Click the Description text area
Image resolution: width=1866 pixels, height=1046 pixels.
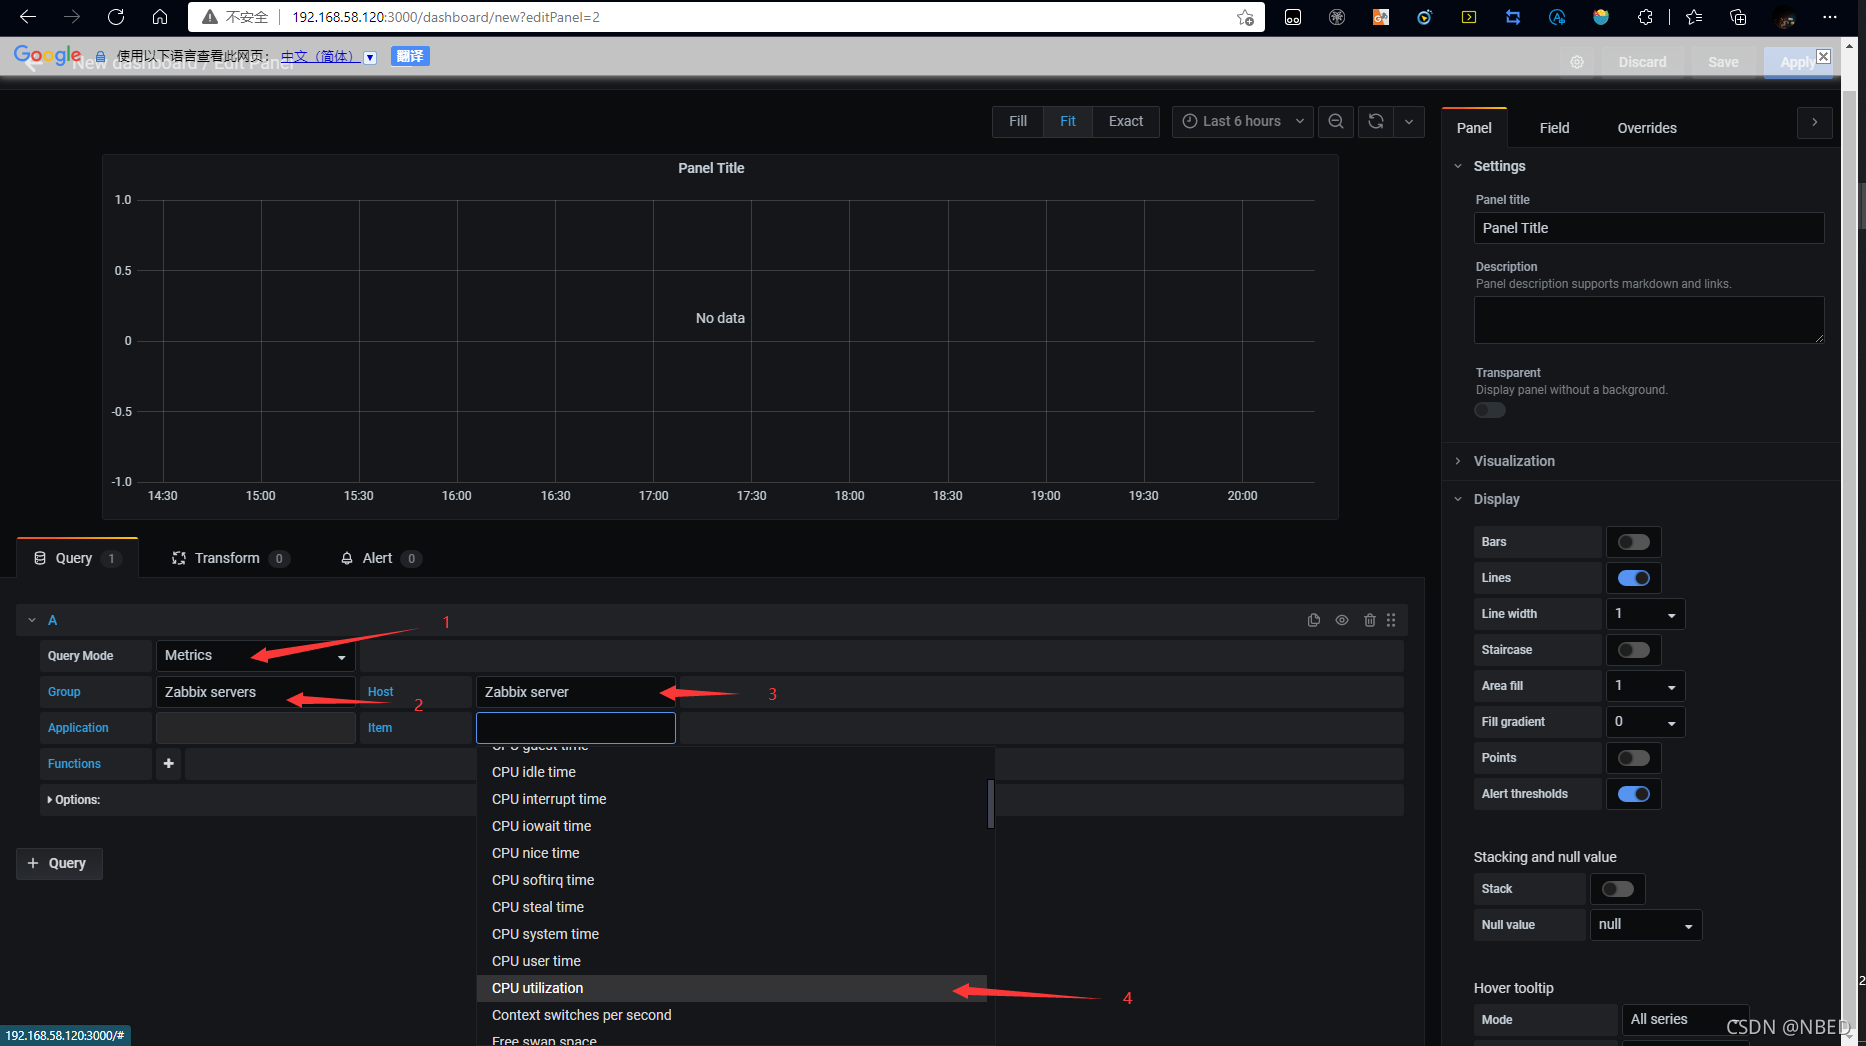(x=1649, y=320)
